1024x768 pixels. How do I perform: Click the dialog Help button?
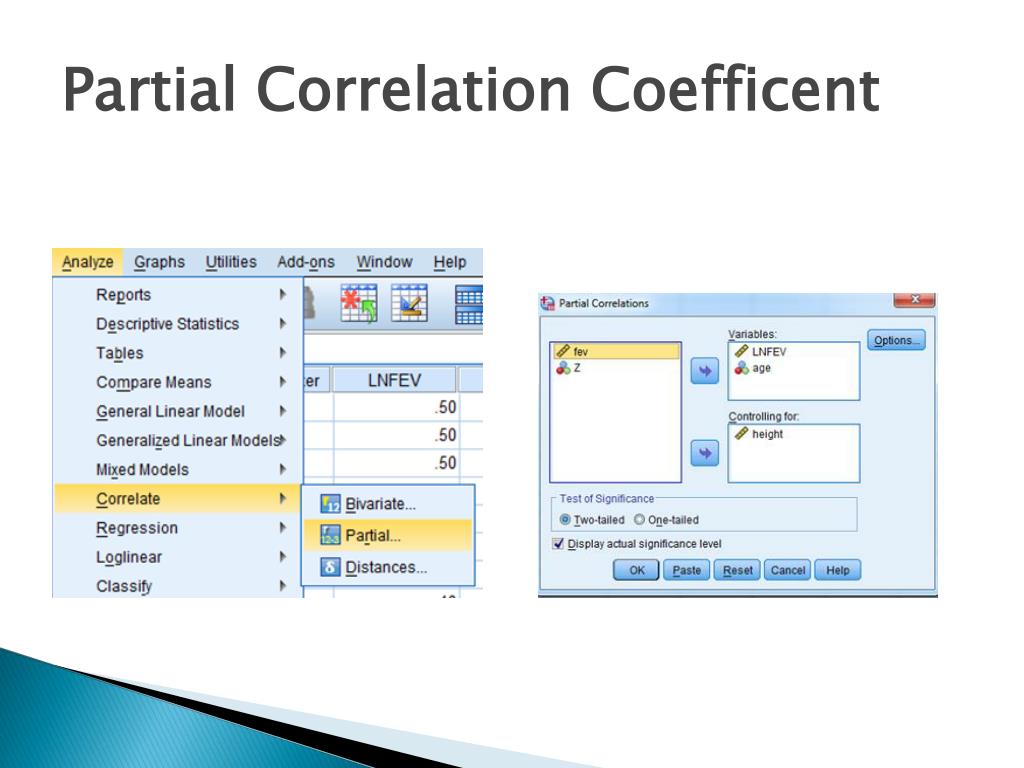[838, 570]
